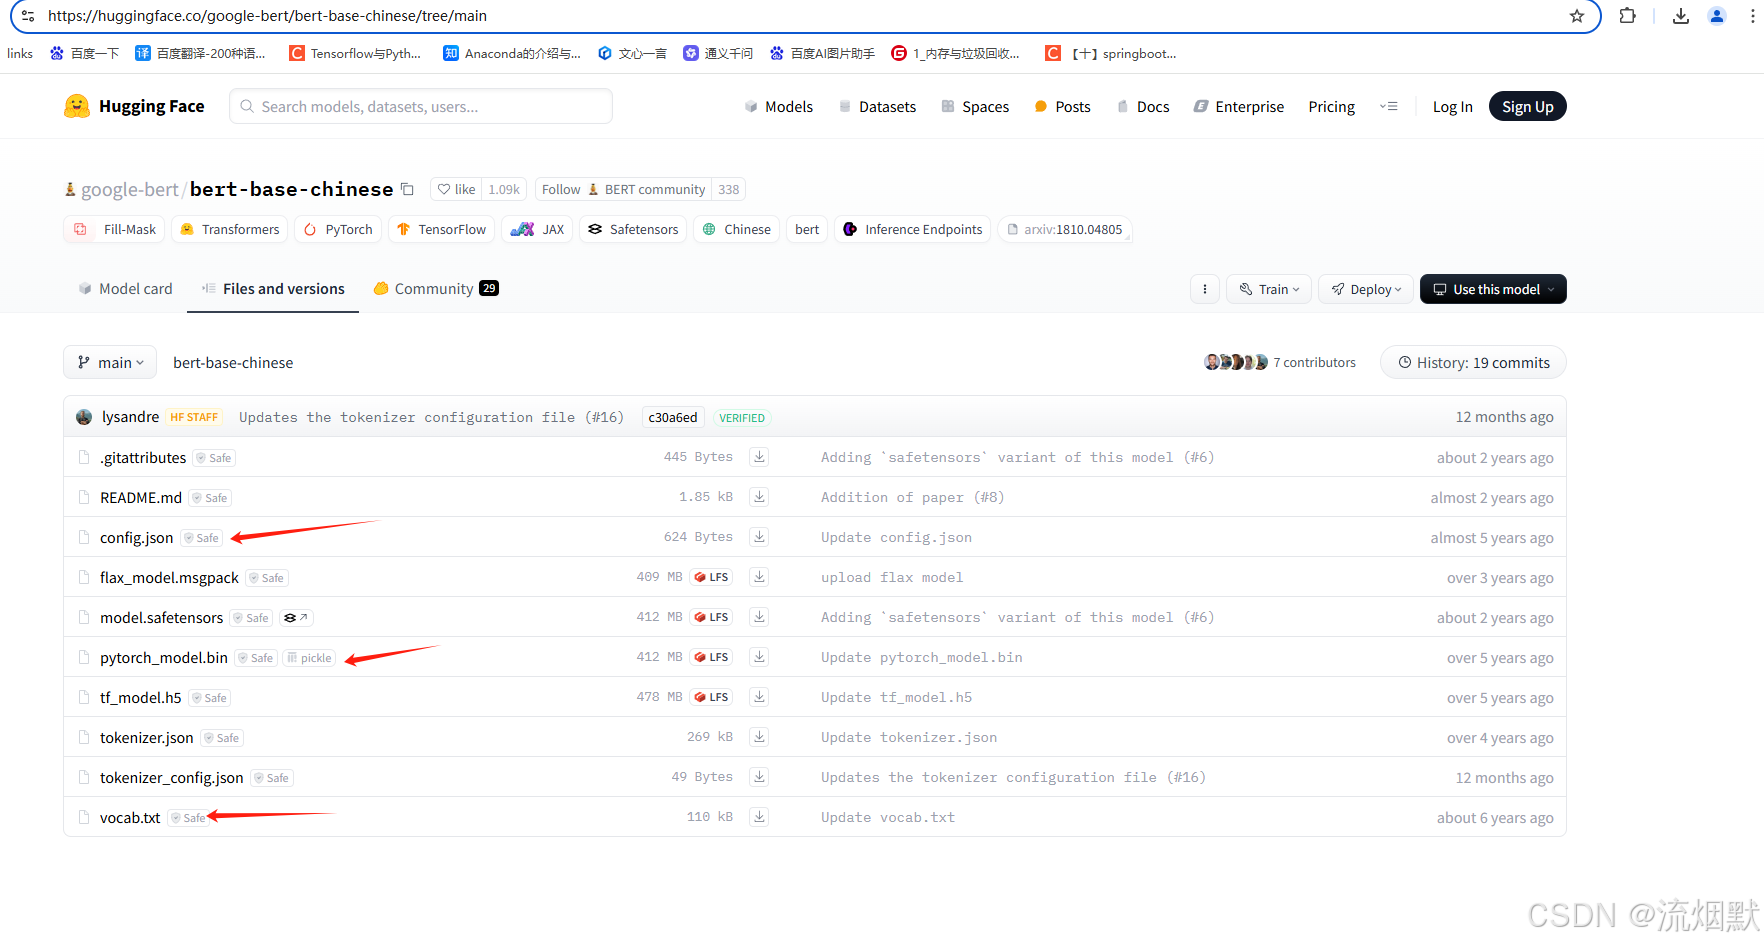
Task: Open the three-dot menu beside Train
Action: [x=1204, y=288]
